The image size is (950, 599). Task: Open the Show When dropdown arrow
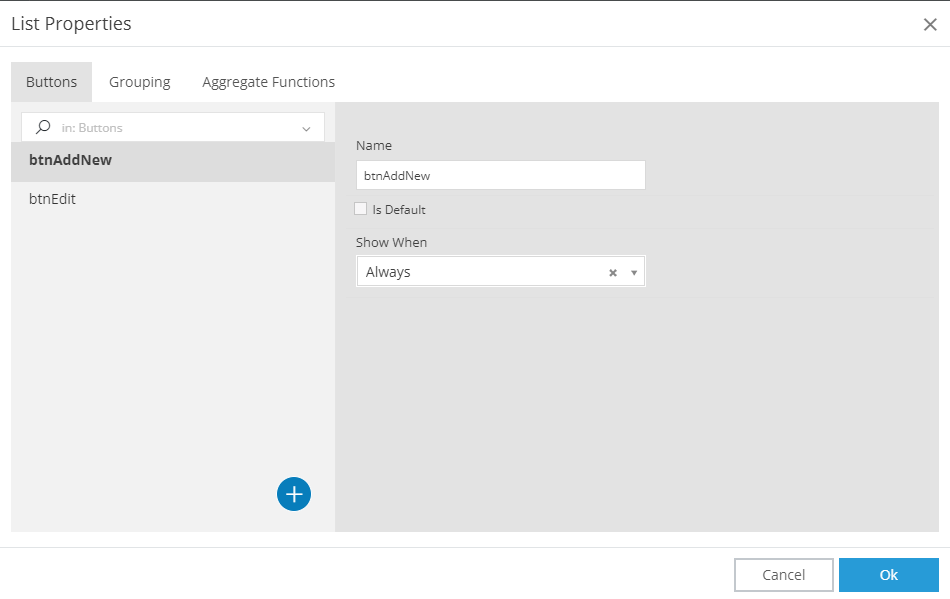634,272
